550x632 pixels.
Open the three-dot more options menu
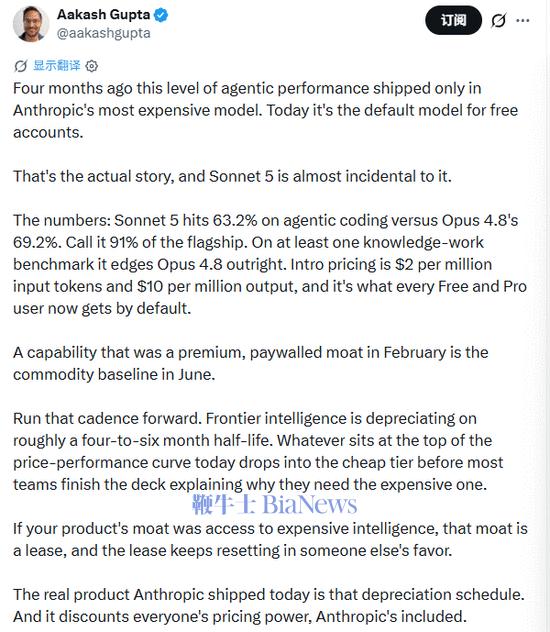[x=523, y=20]
